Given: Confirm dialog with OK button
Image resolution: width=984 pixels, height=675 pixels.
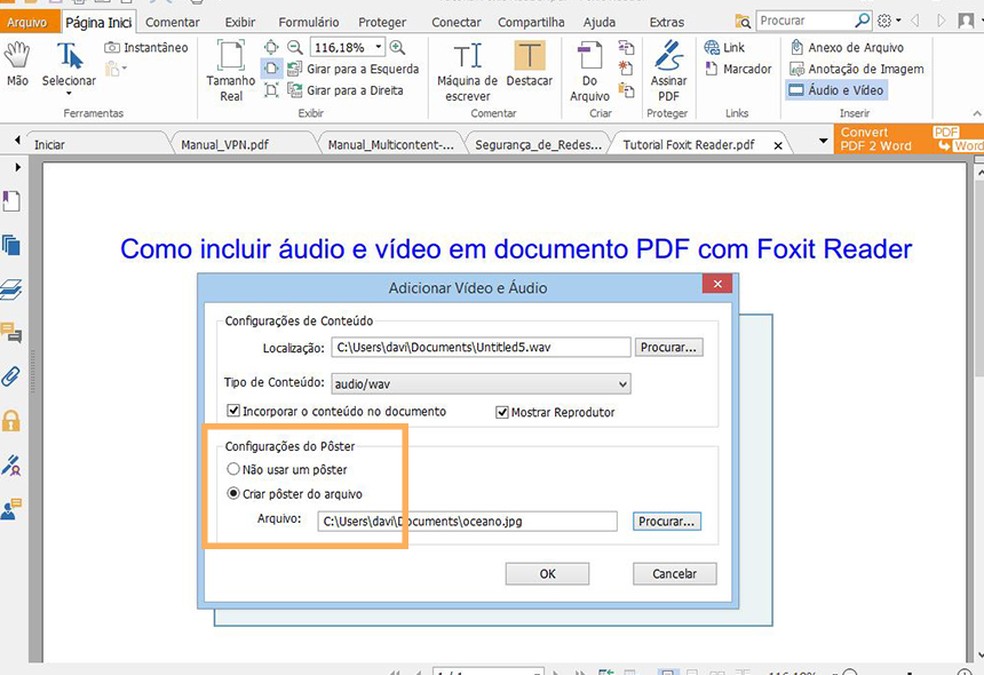Looking at the screenshot, I should tap(547, 573).
